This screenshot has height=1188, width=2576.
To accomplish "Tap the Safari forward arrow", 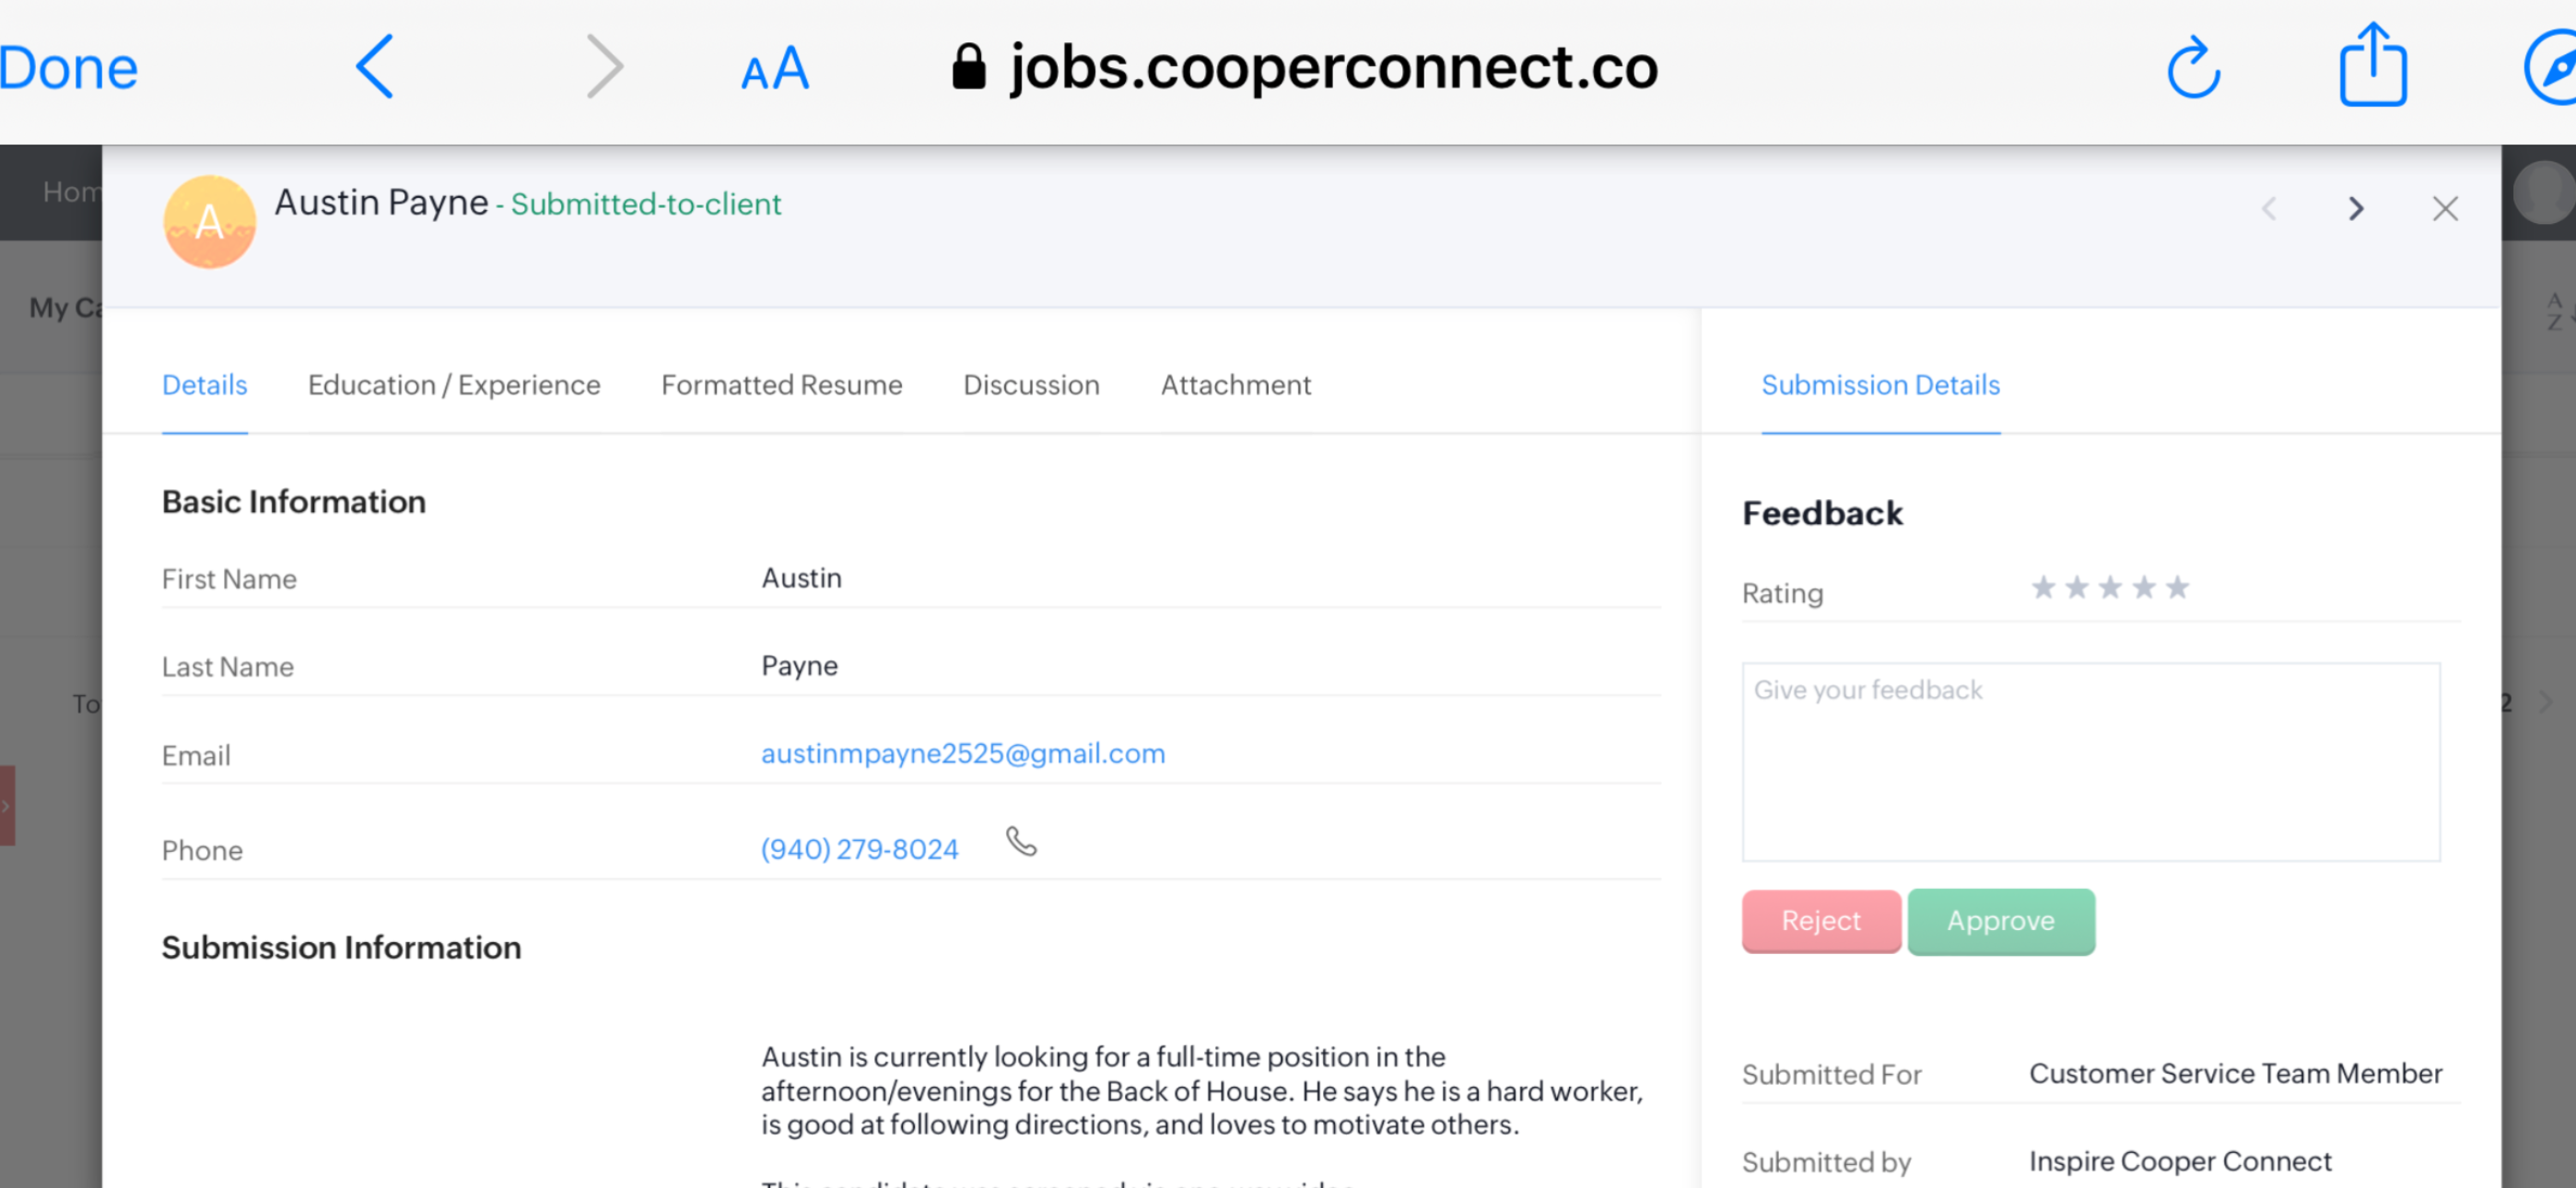I will click(x=604, y=67).
